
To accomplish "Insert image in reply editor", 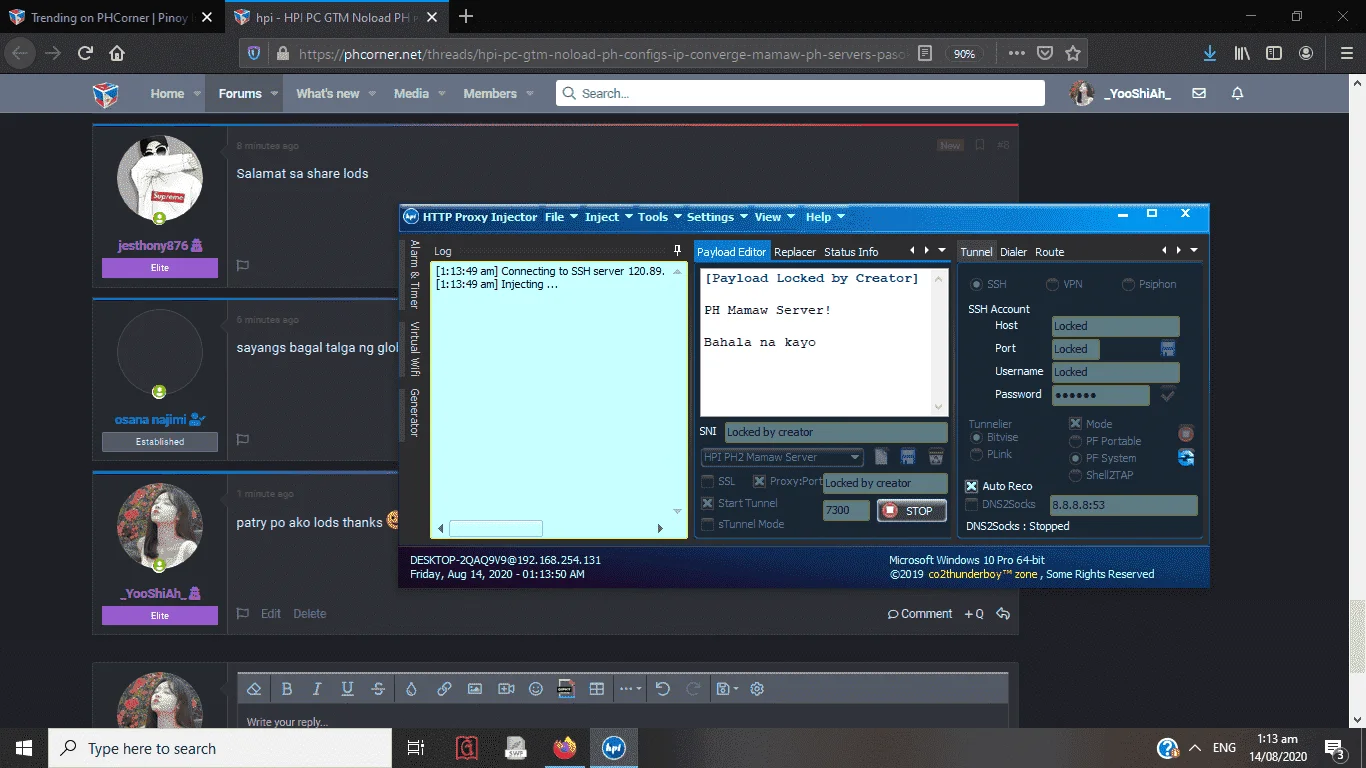I will coord(475,688).
